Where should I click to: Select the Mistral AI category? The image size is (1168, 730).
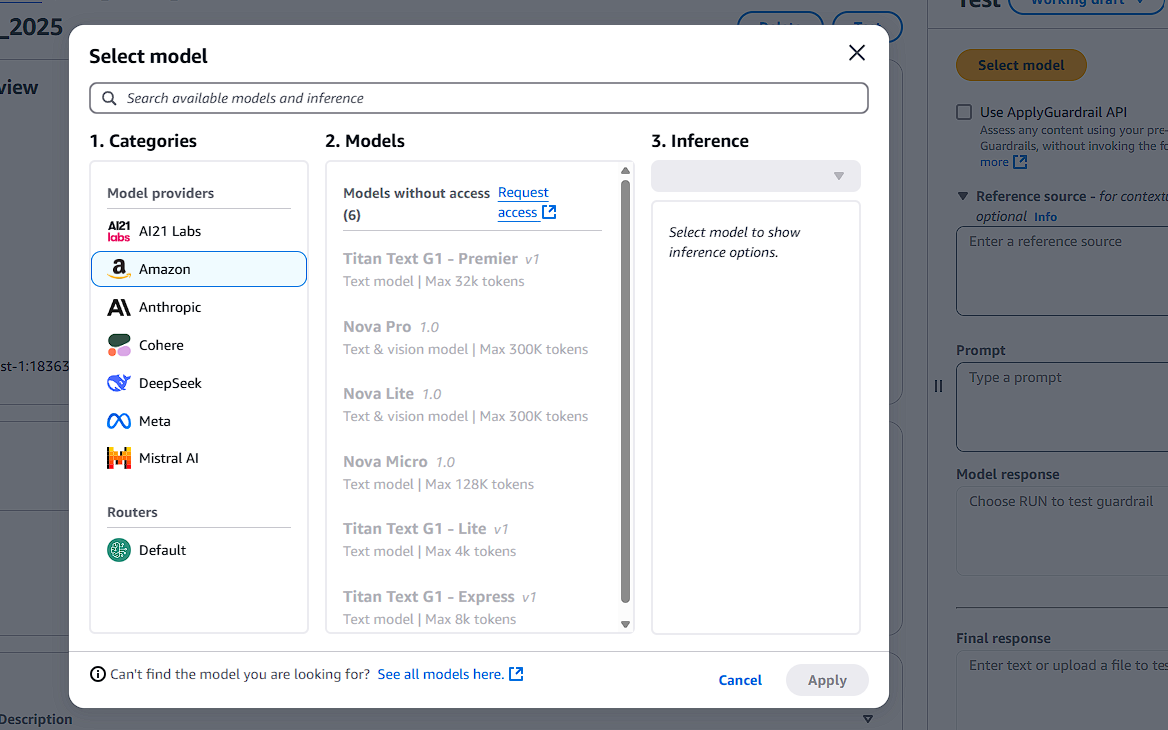[199, 458]
